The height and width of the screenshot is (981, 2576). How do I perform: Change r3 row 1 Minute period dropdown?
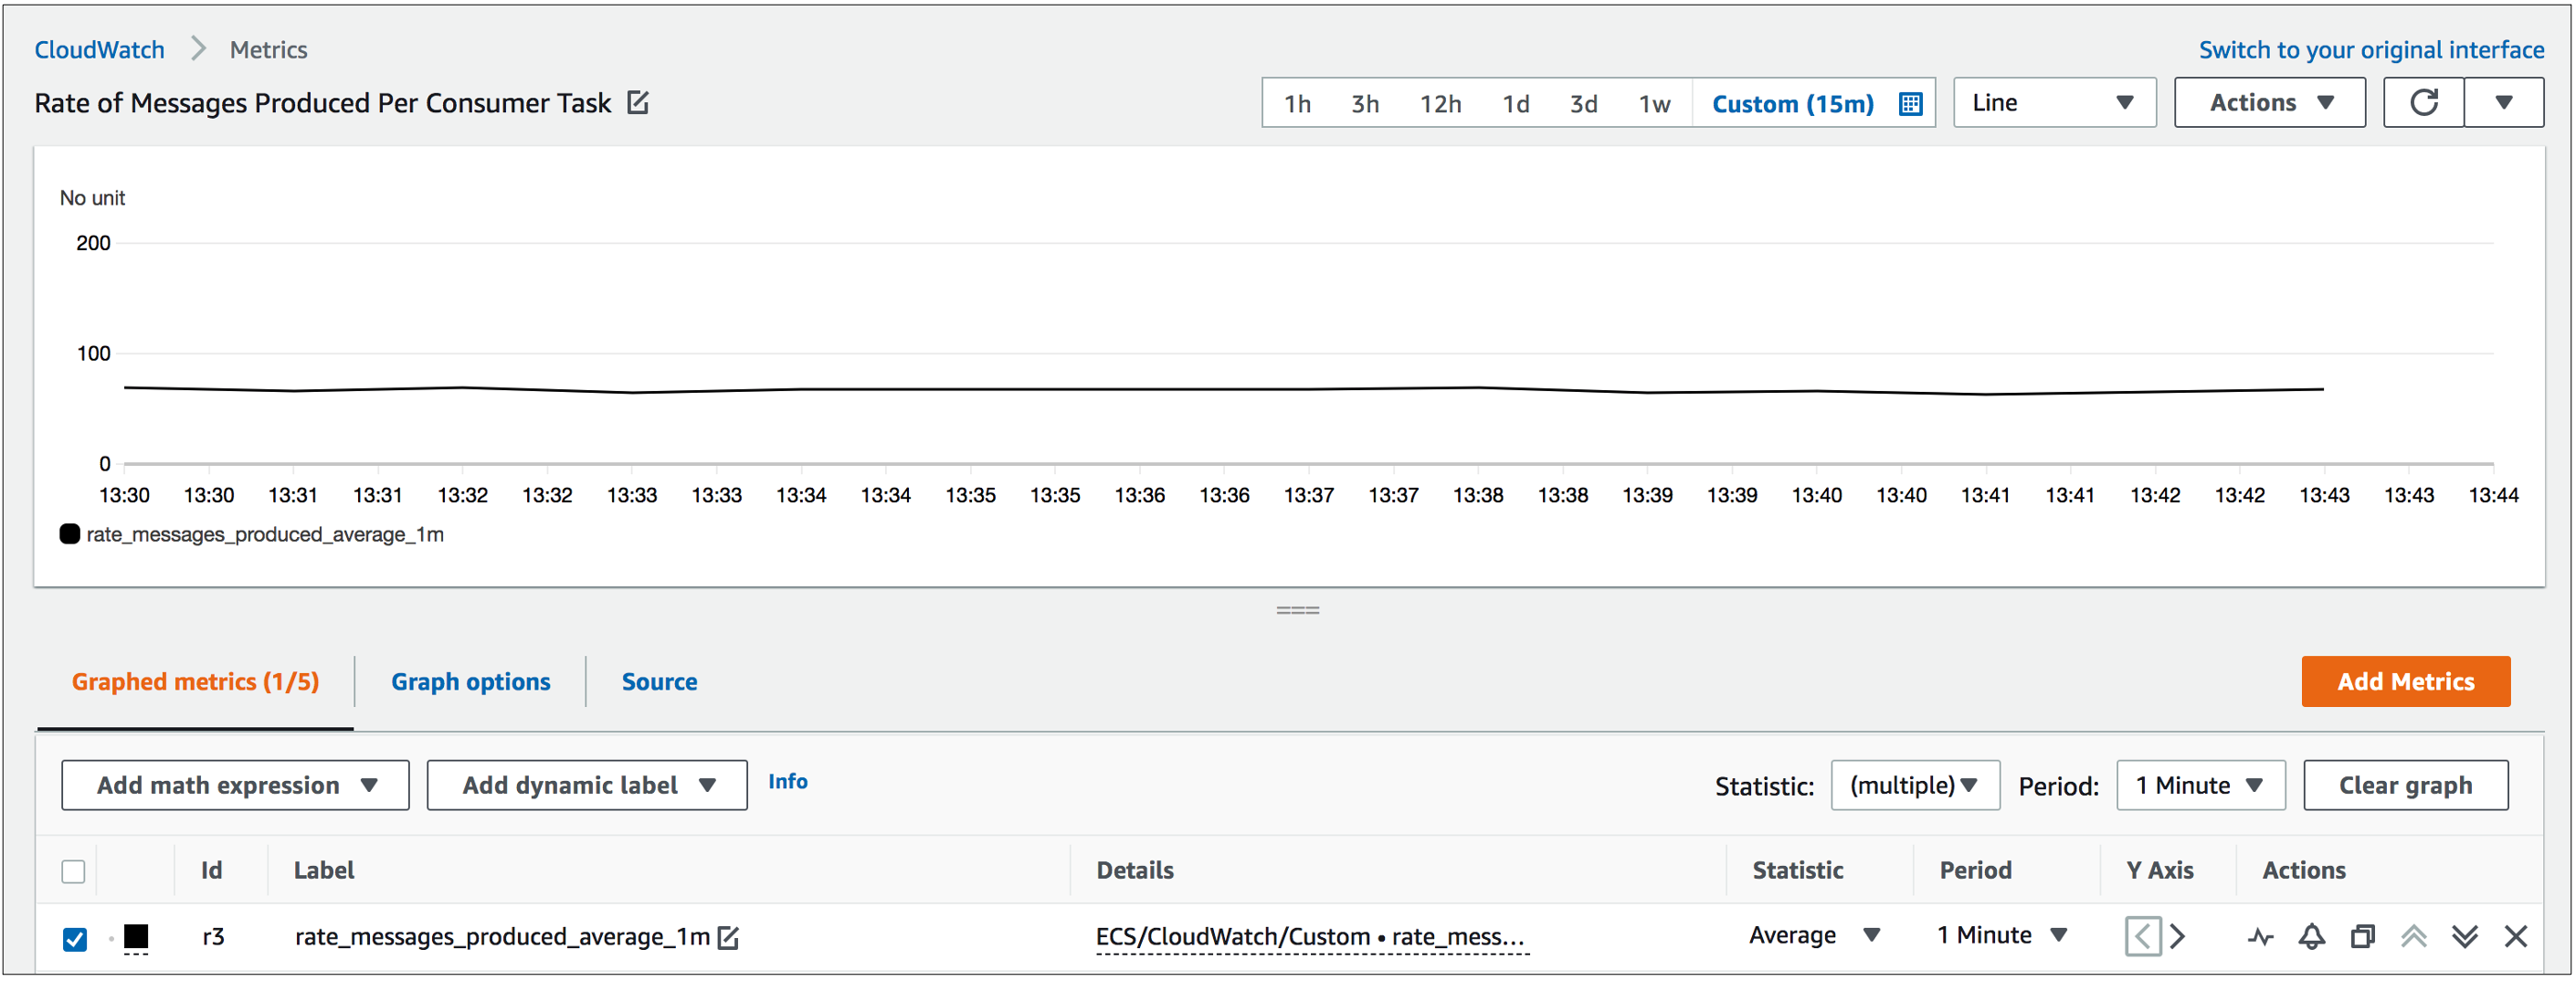click(x=2001, y=936)
